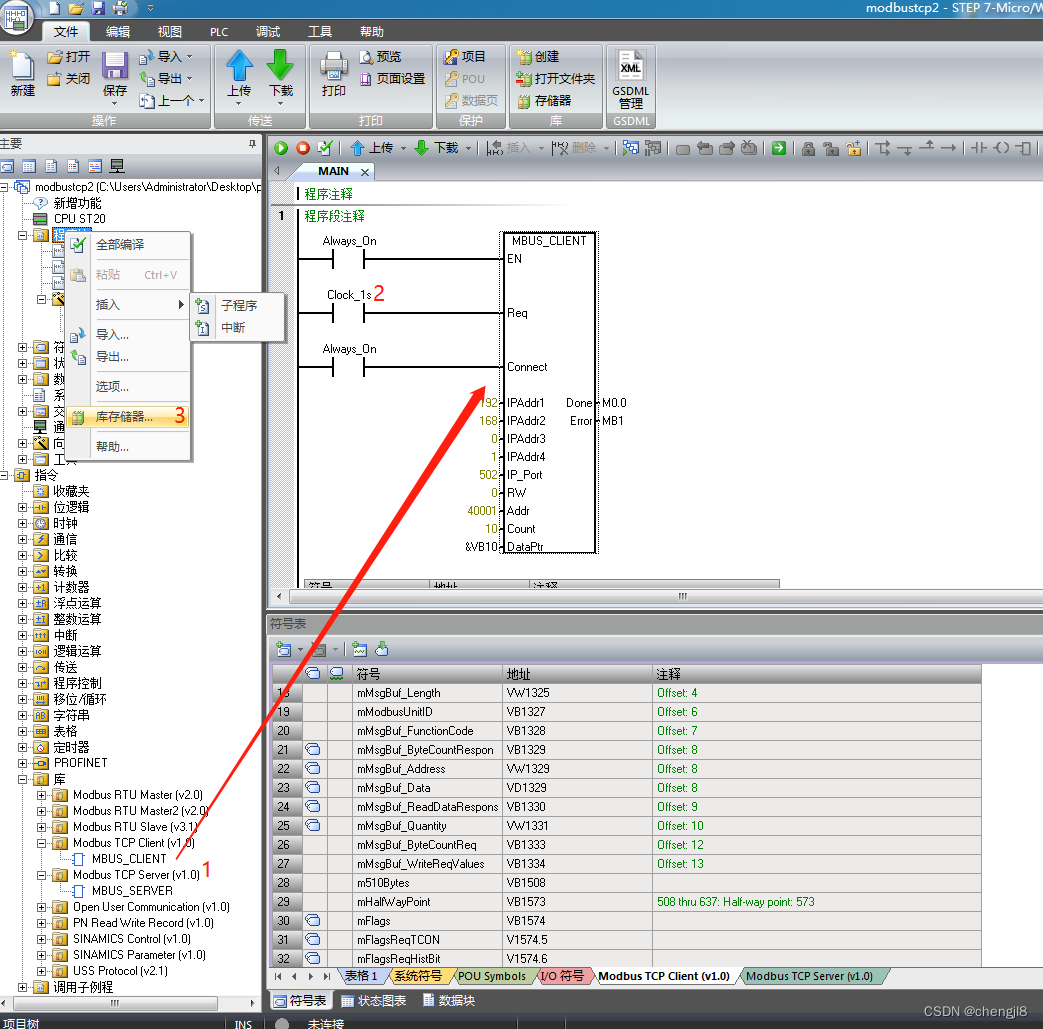Click the Compile icon in editor toolbar
The width and height of the screenshot is (1043, 1029).
coord(325,148)
